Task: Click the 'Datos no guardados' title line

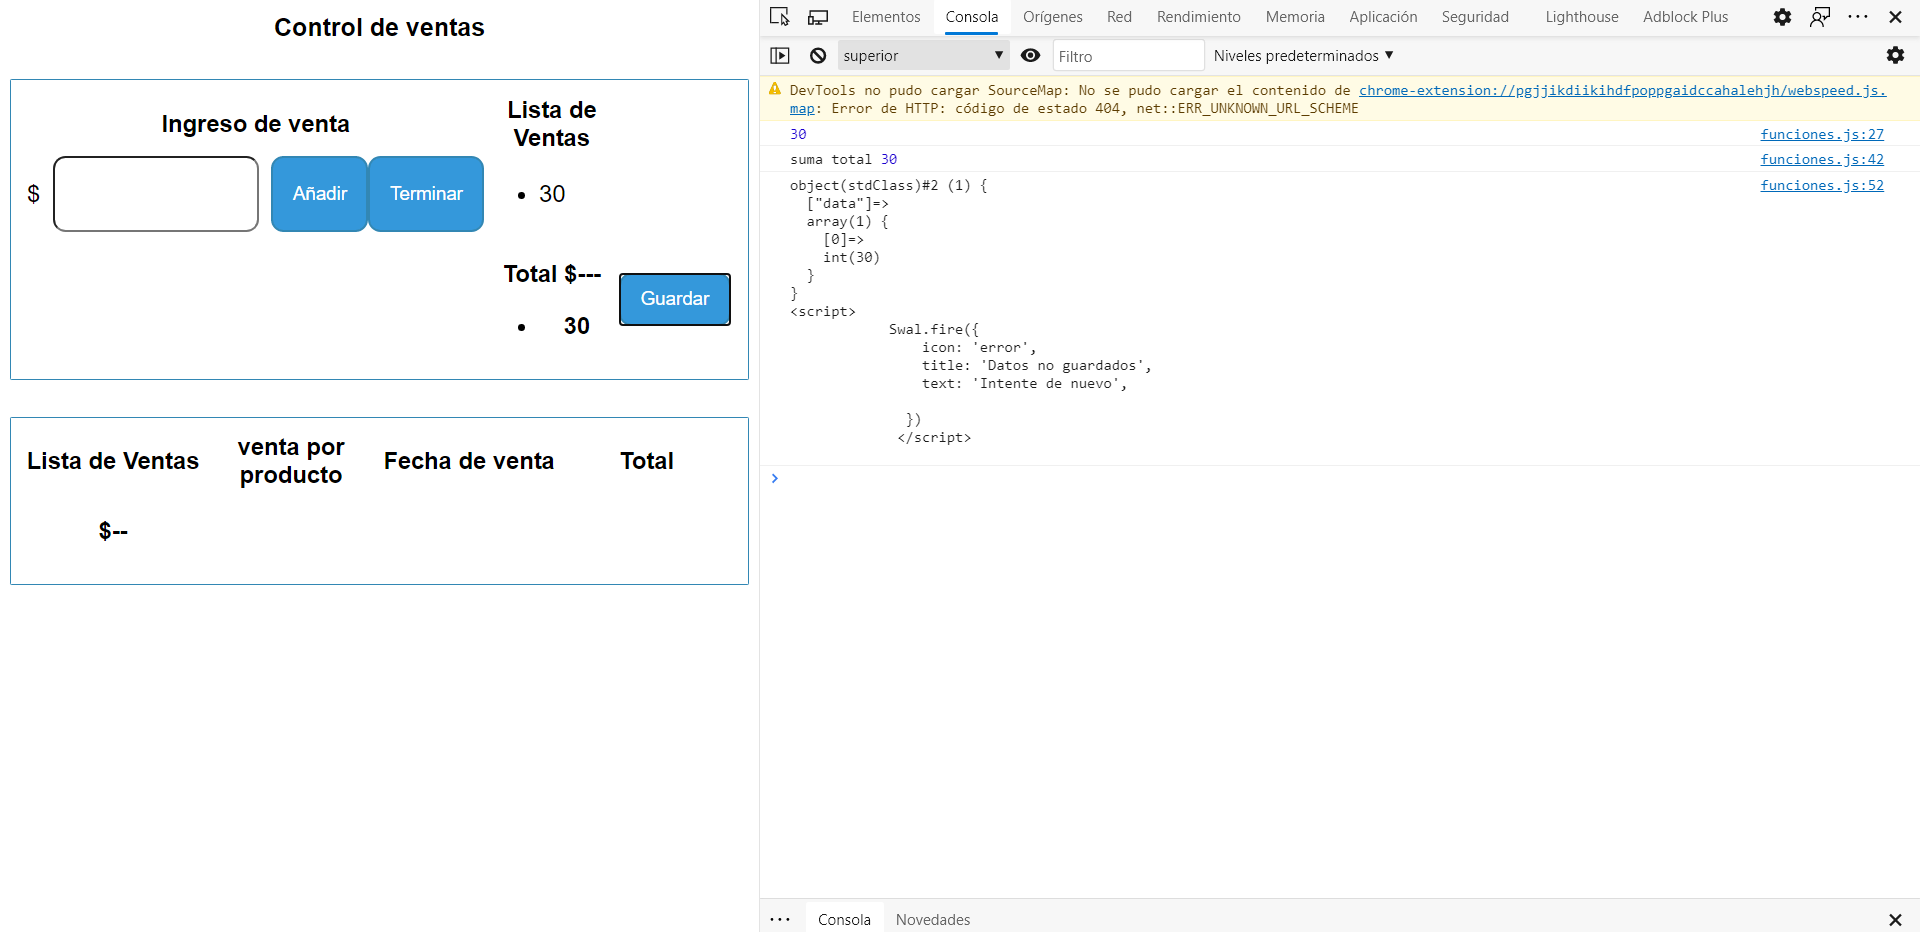Action: click(x=1036, y=365)
